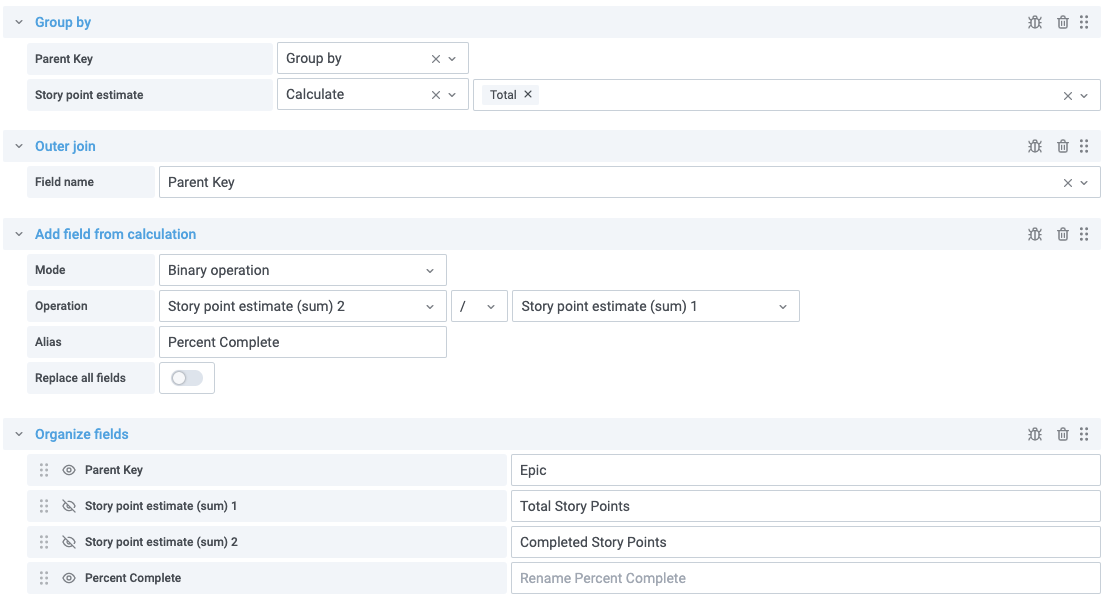Viewport: 1106px width, 607px height.
Task: Delete the Add field from calculation transformation
Action: [1063, 233]
